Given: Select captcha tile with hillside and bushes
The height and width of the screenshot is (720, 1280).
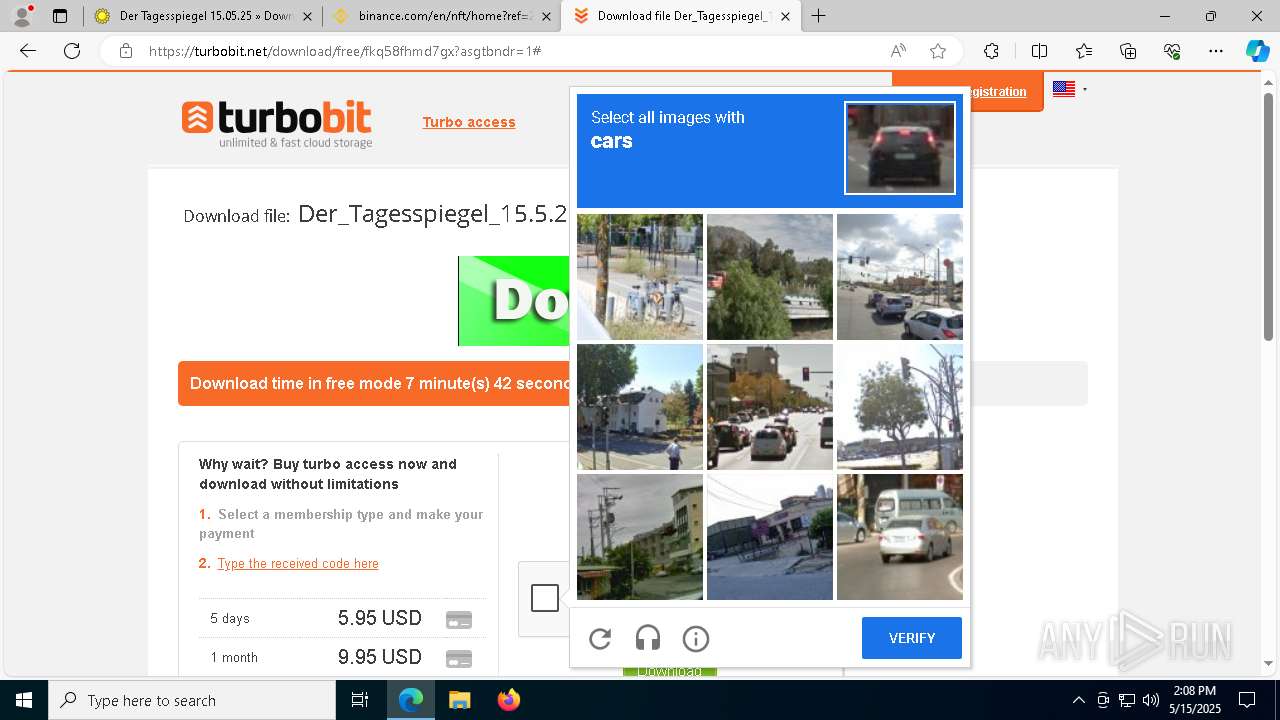Looking at the screenshot, I should click(770, 277).
